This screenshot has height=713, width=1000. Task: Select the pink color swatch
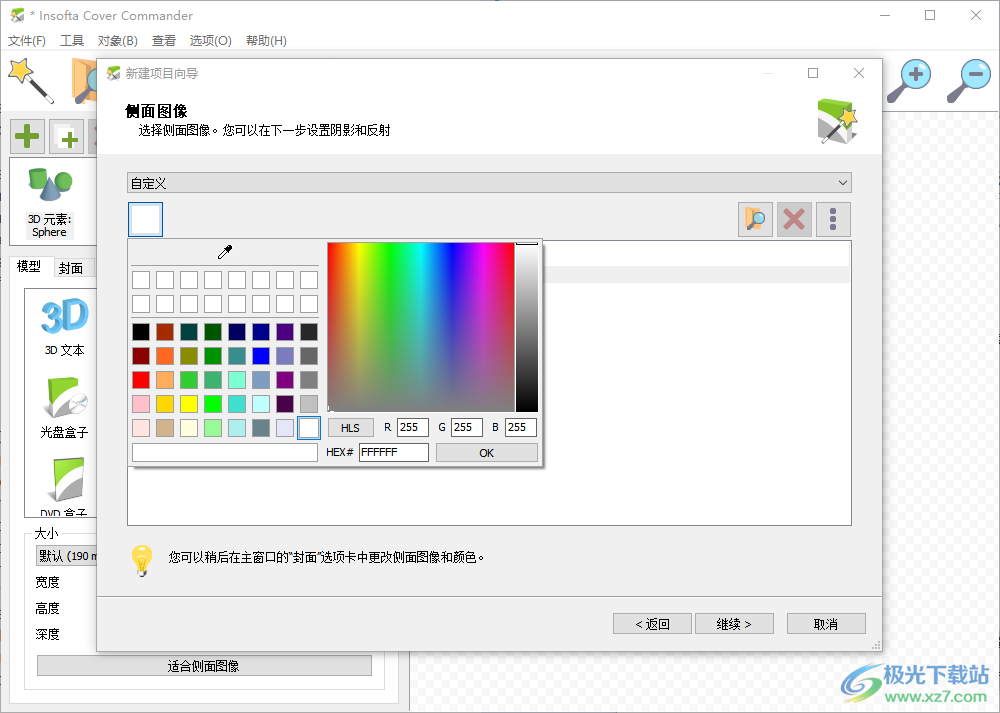[141, 404]
